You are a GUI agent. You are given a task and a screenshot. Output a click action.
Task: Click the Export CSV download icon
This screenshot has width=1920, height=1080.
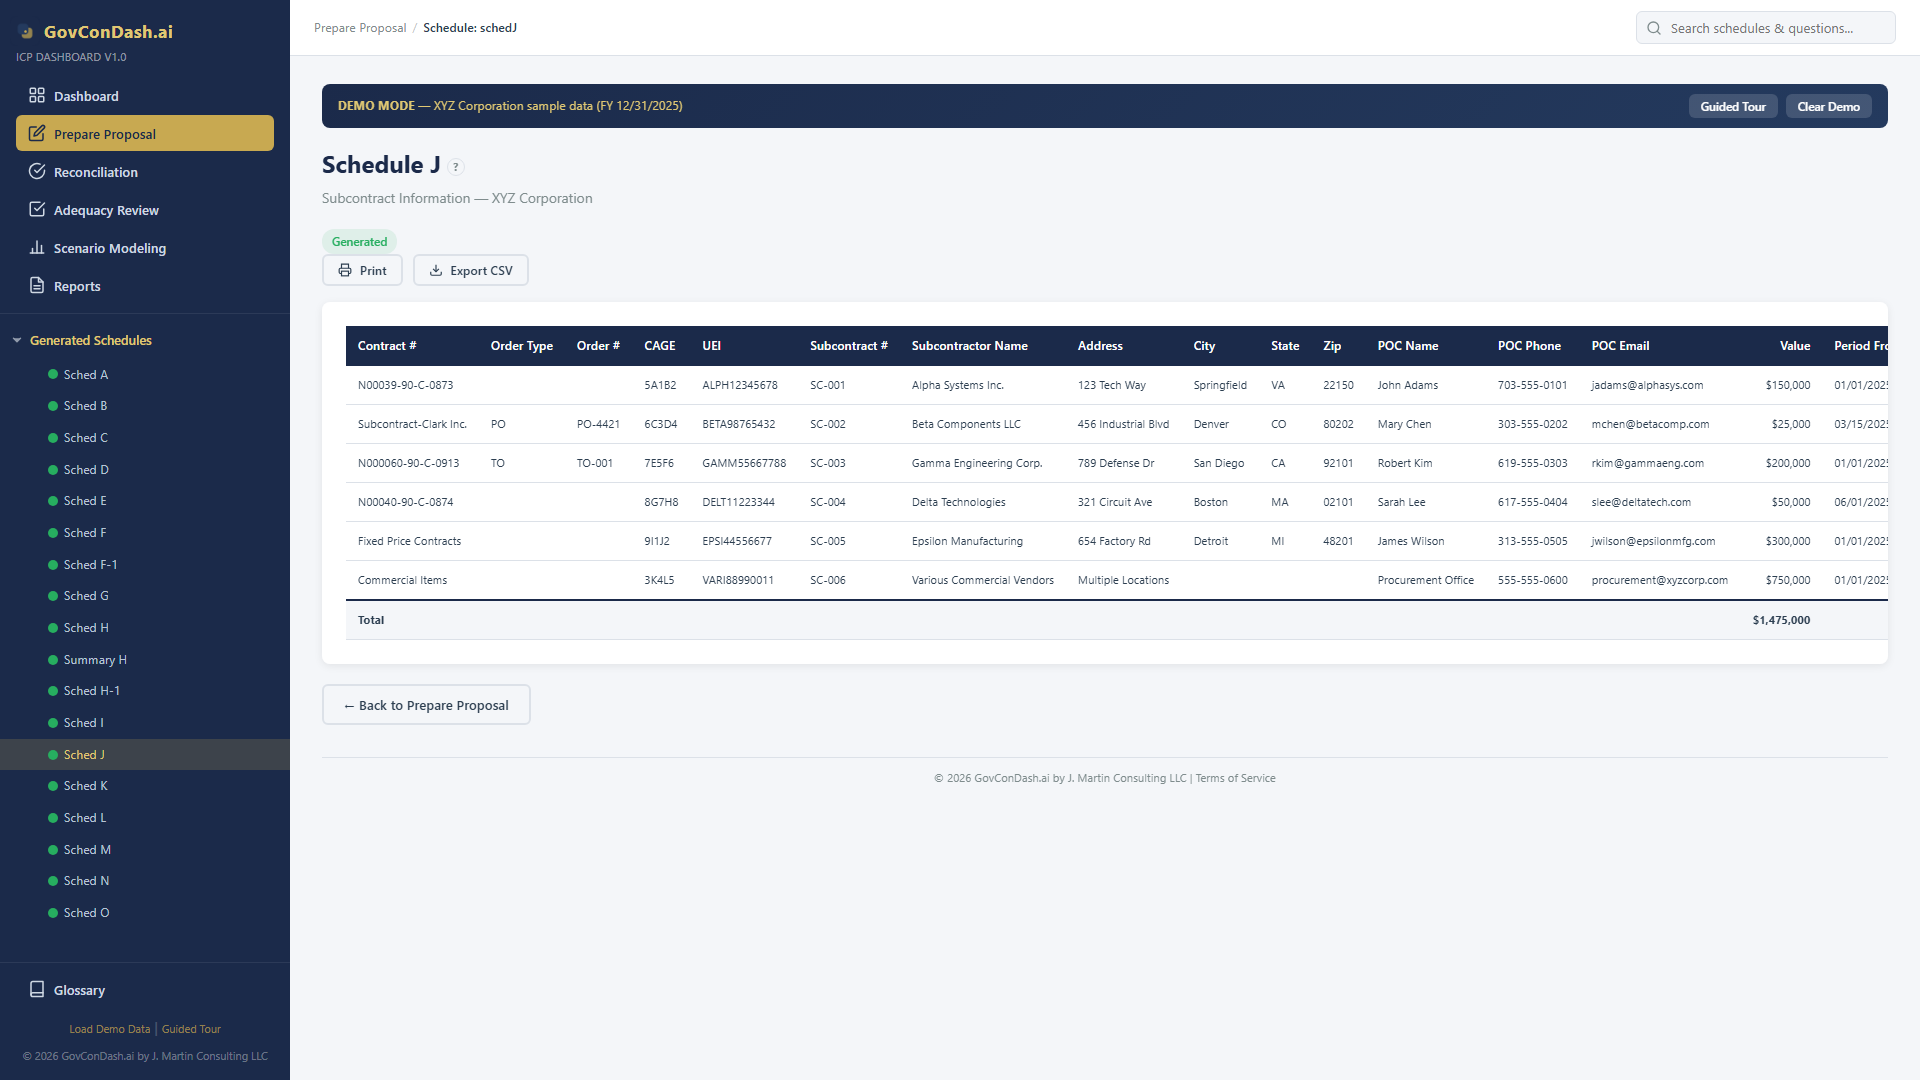436,269
